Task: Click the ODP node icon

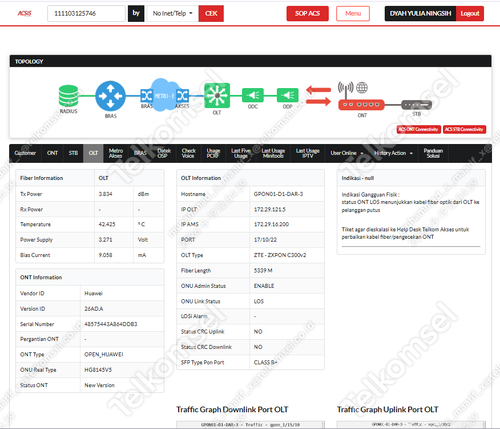Action: point(288,95)
